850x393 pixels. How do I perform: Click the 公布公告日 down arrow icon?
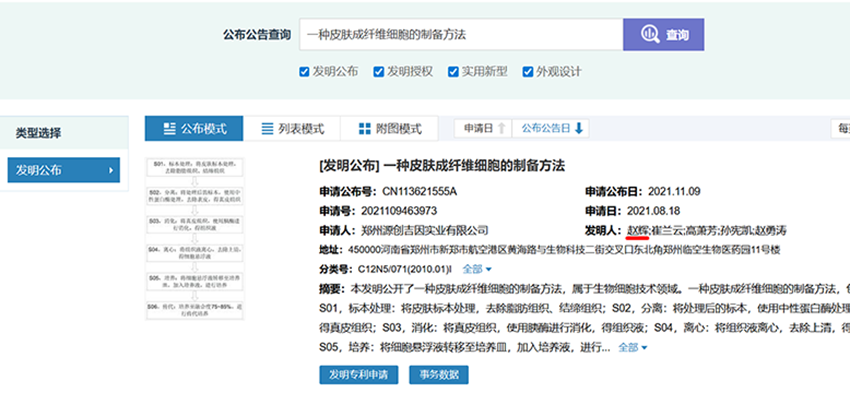(578, 128)
